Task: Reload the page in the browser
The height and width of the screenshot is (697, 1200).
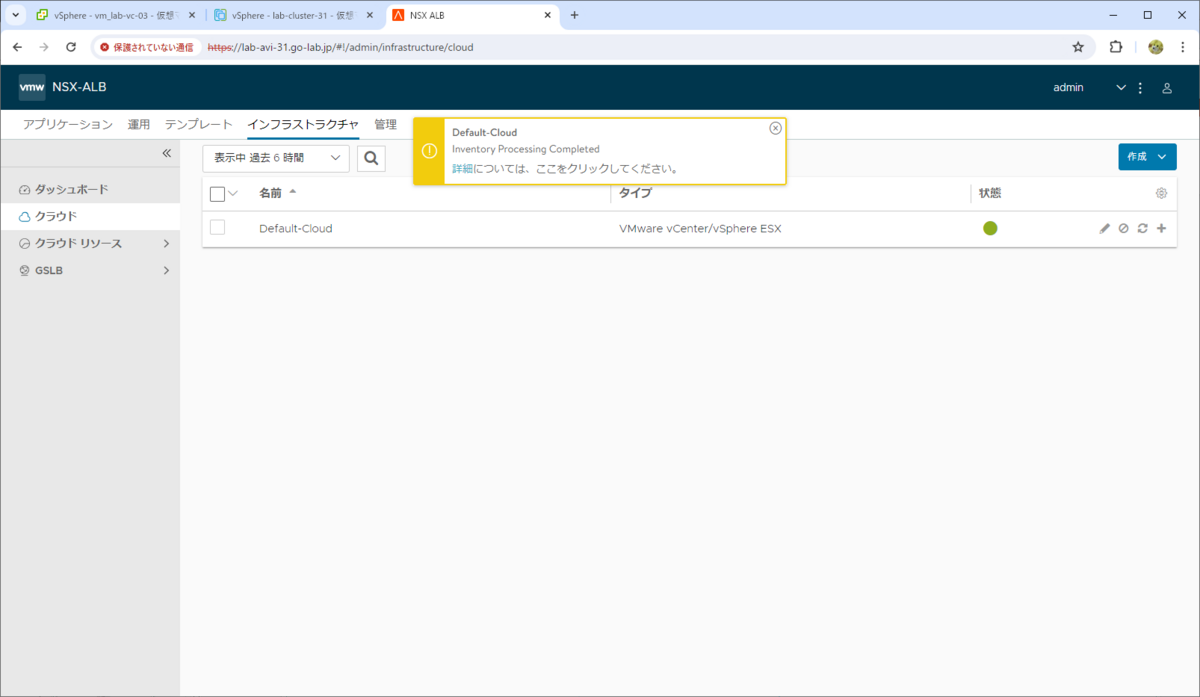Action: (x=71, y=47)
